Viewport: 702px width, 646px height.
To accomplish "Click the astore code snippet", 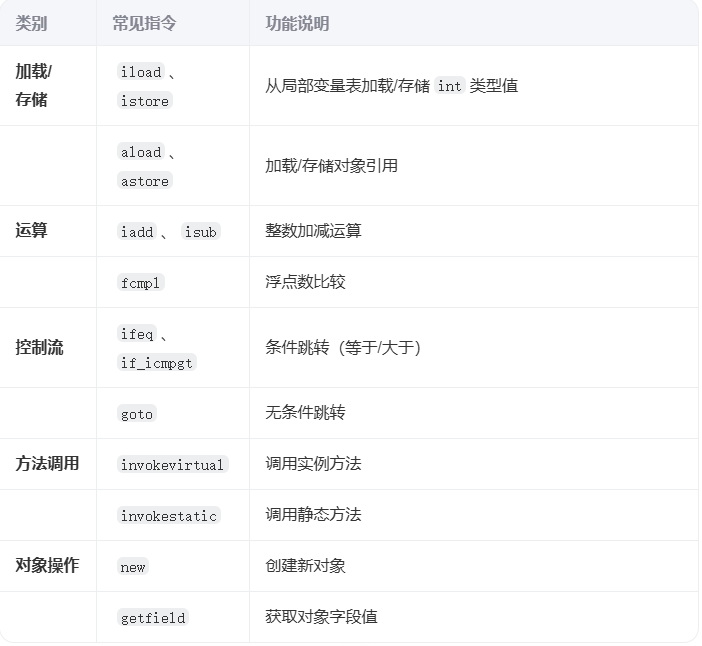I will click(x=145, y=180).
